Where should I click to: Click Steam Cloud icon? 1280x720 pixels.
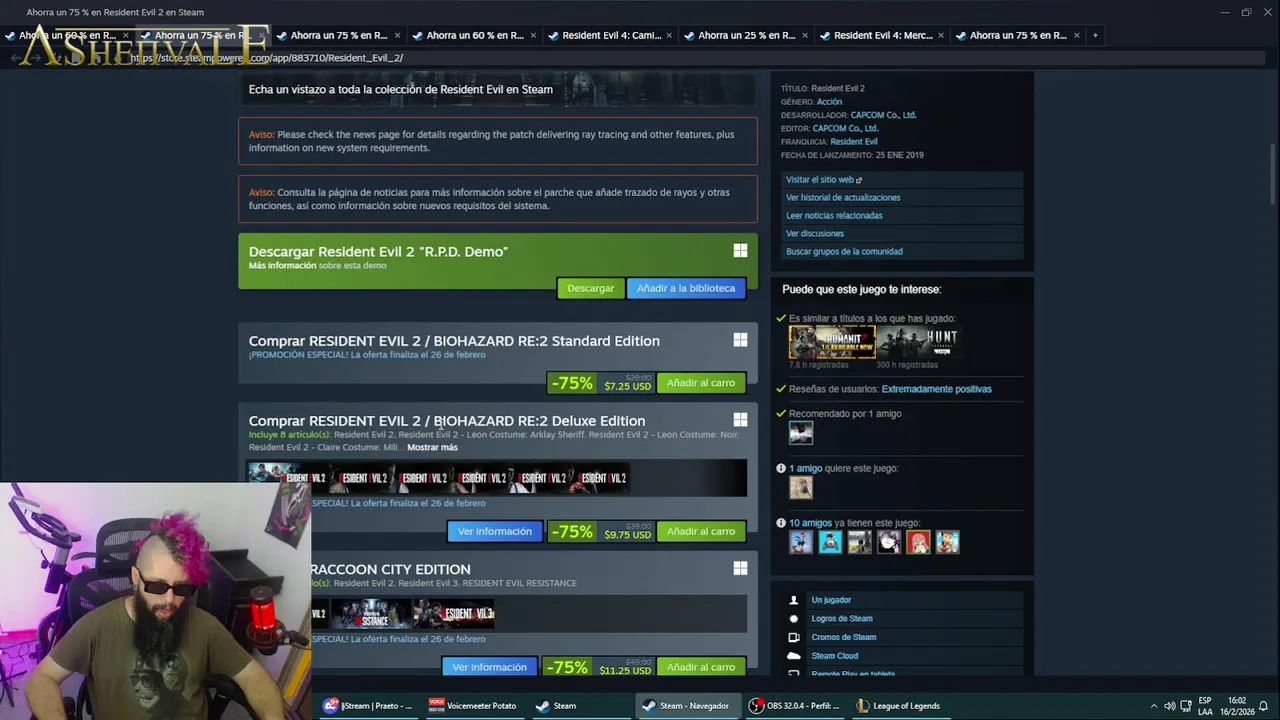pos(794,656)
